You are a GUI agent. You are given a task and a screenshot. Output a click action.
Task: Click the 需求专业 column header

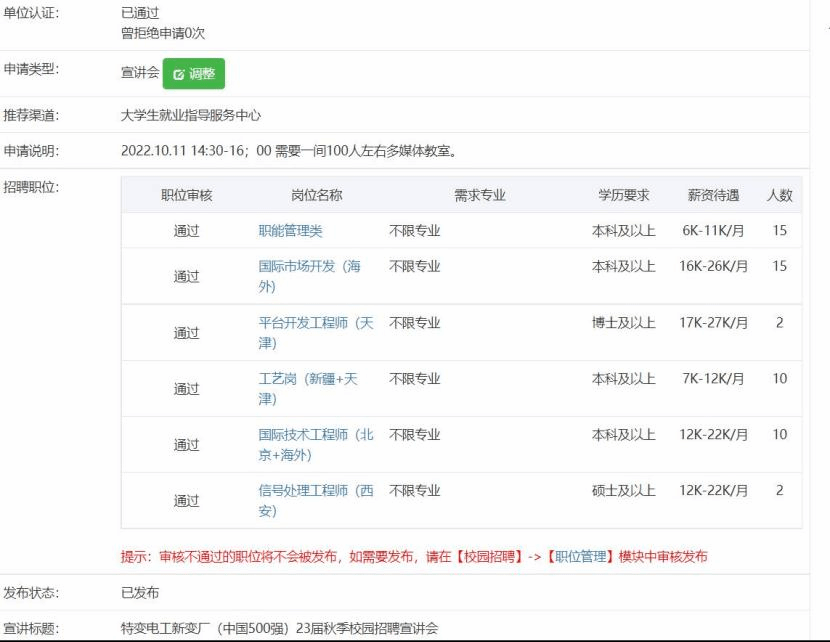tap(480, 195)
